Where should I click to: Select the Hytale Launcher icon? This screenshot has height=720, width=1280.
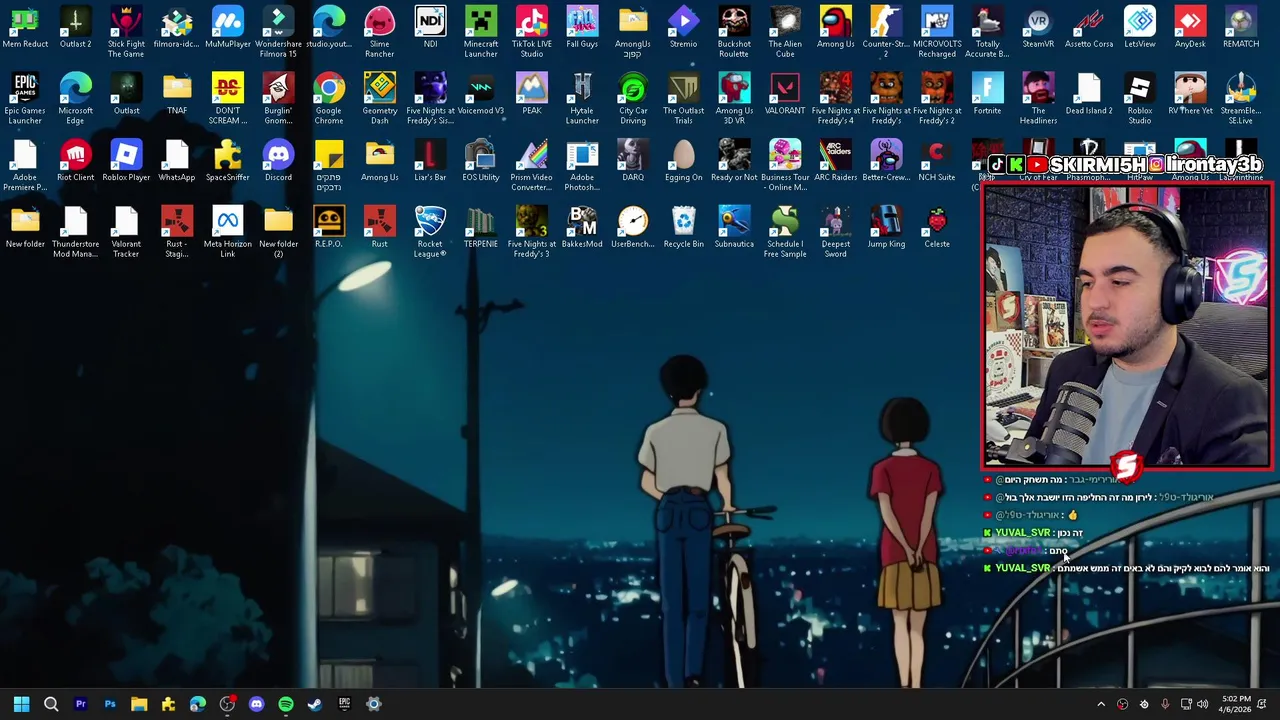pos(582,98)
